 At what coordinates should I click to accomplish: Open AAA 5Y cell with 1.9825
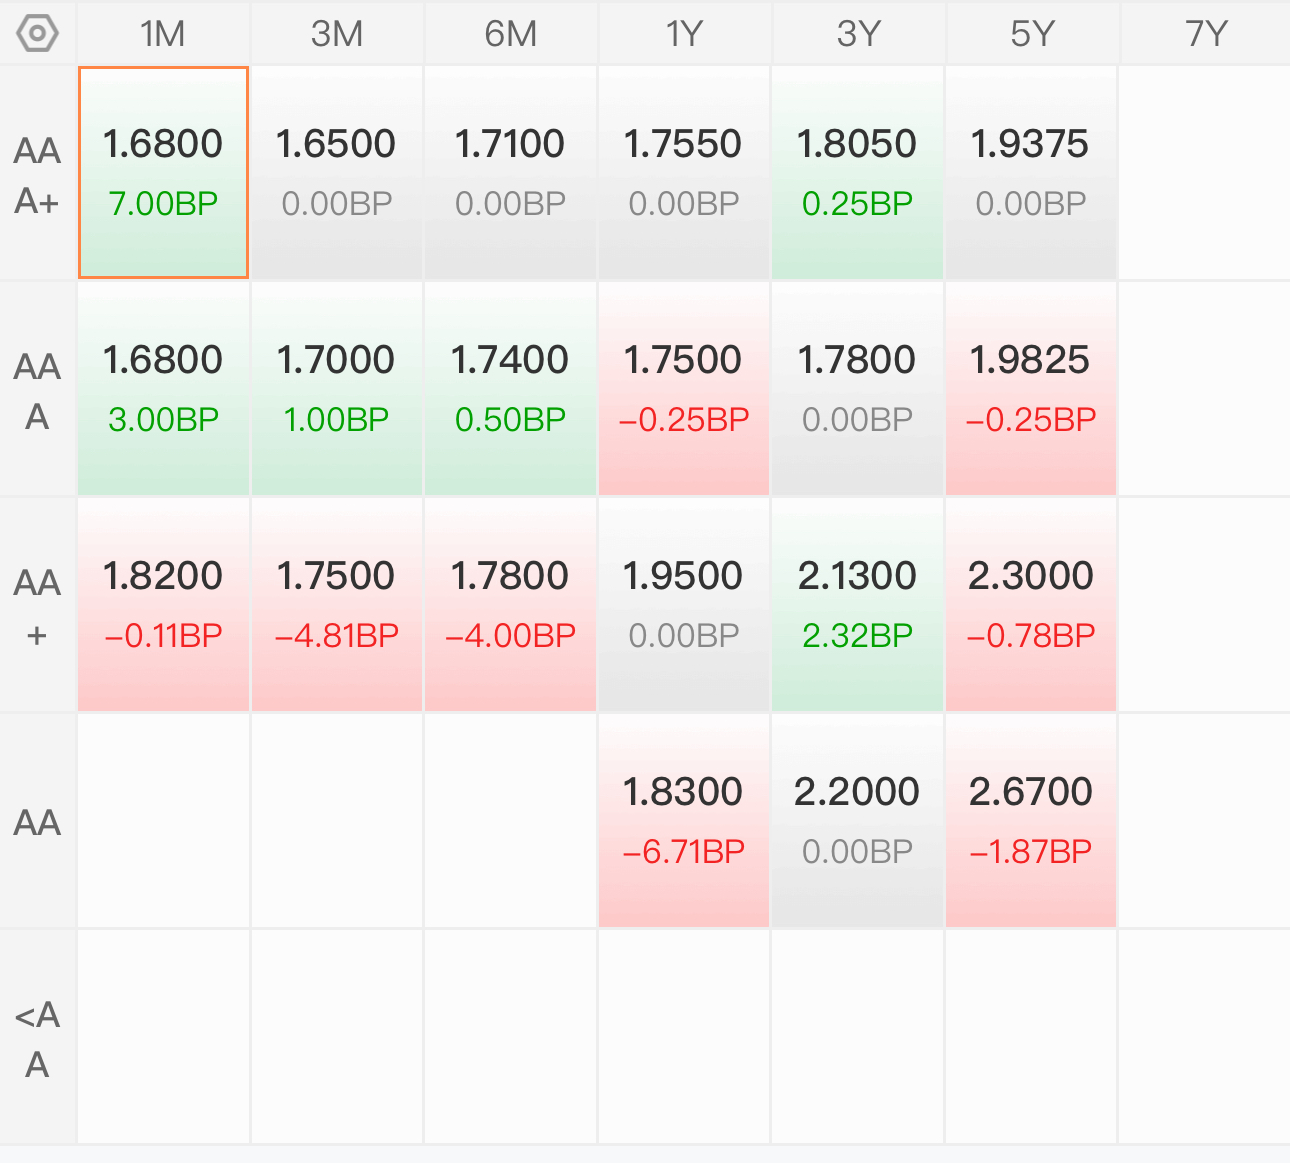click(x=1031, y=389)
